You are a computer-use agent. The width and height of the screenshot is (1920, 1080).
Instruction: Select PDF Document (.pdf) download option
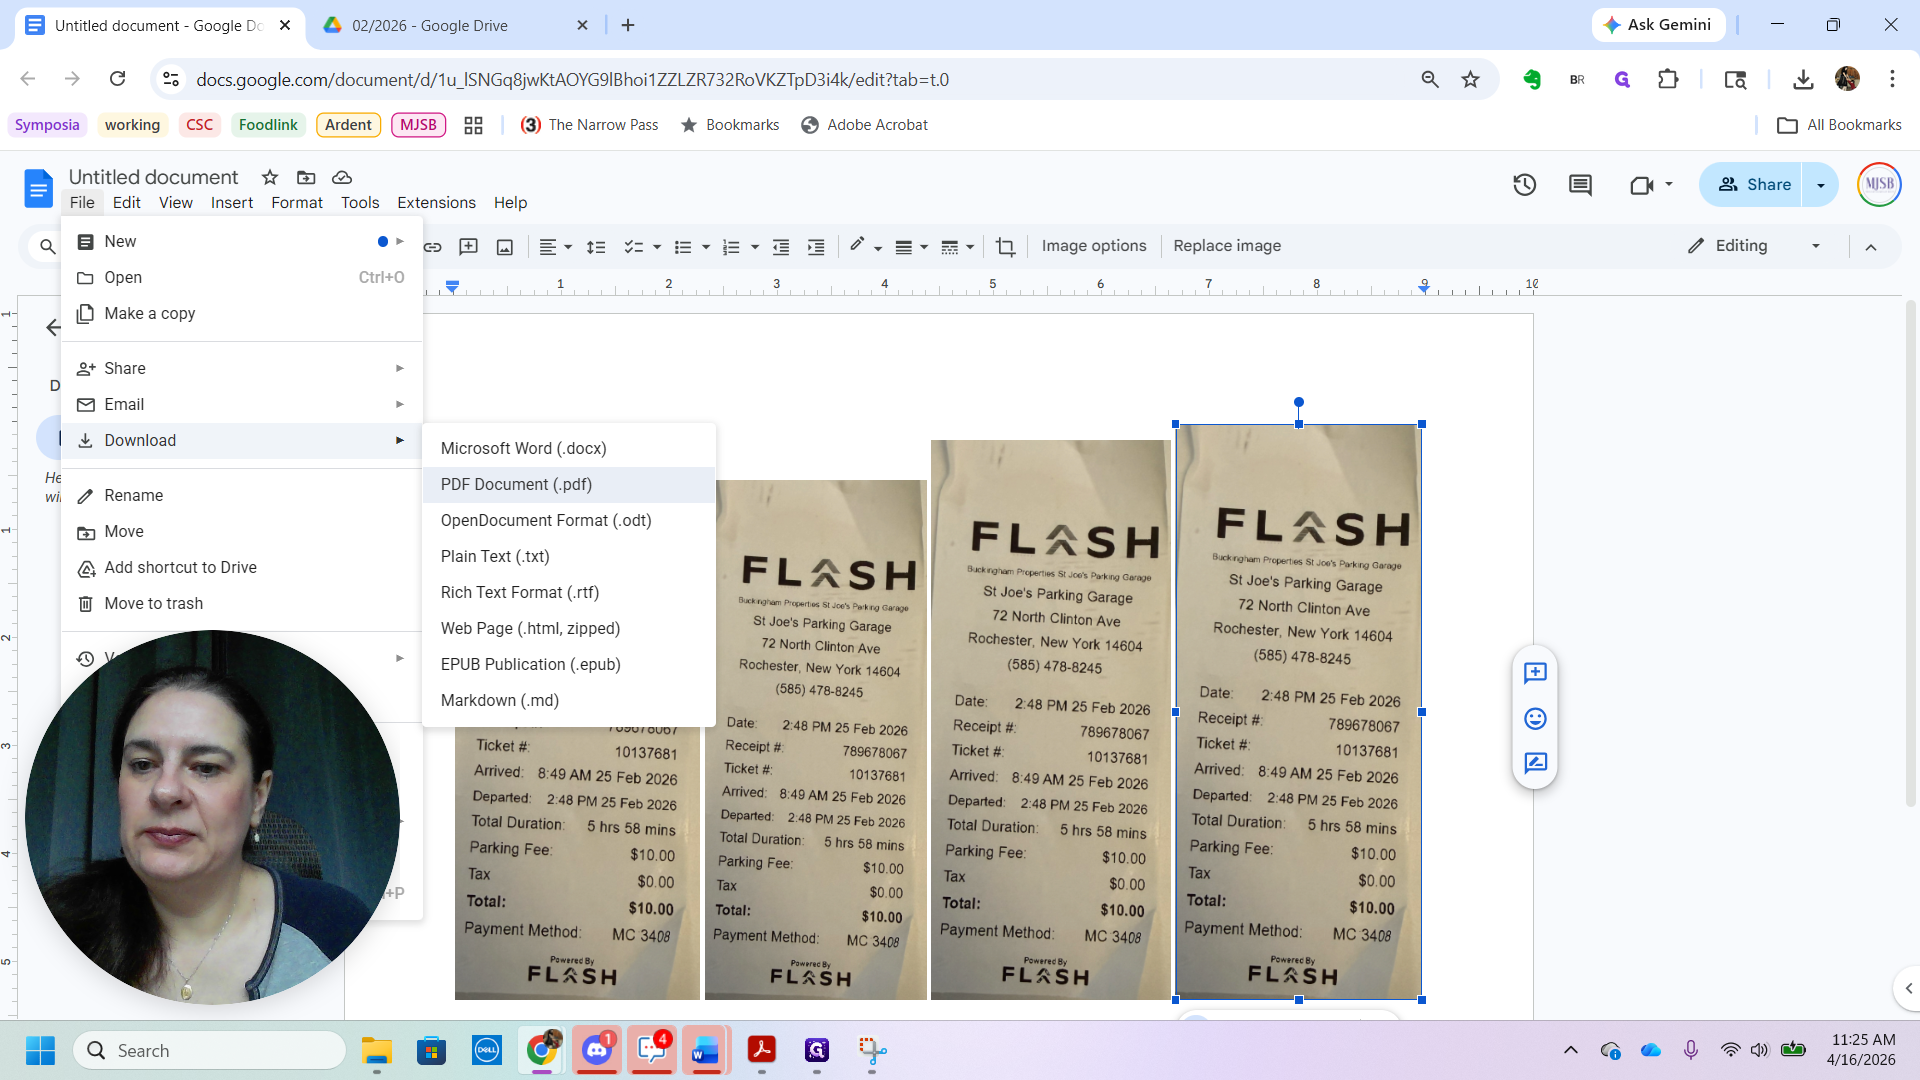click(516, 484)
